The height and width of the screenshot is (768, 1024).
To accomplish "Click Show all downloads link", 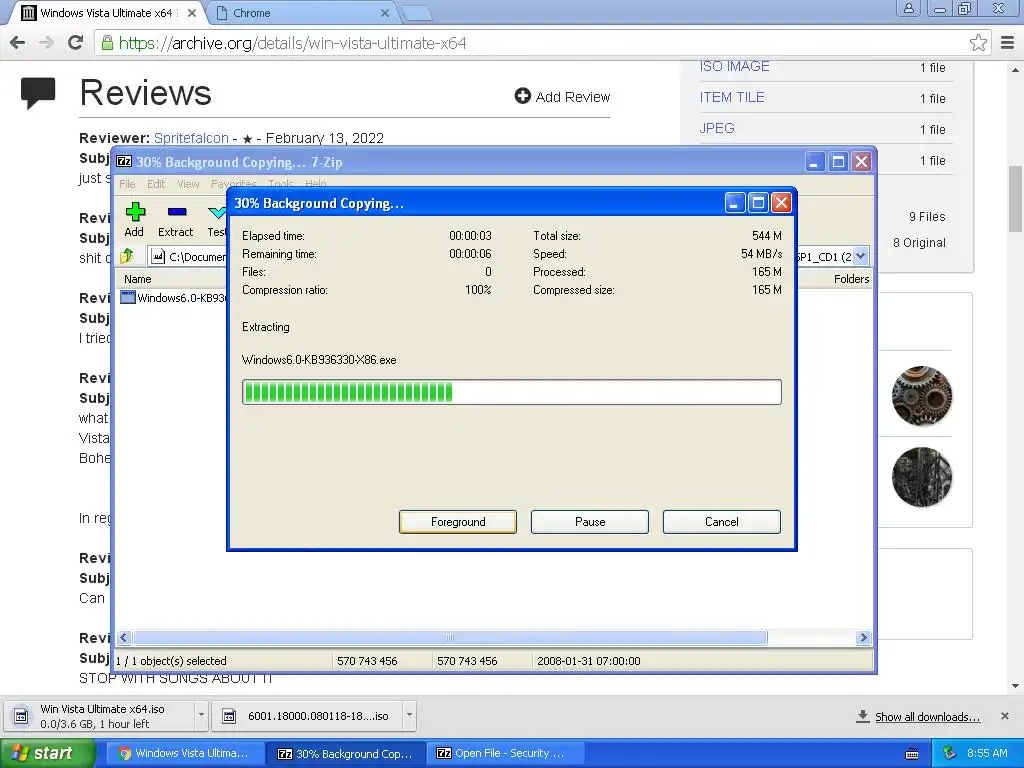I will coord(927,716).
